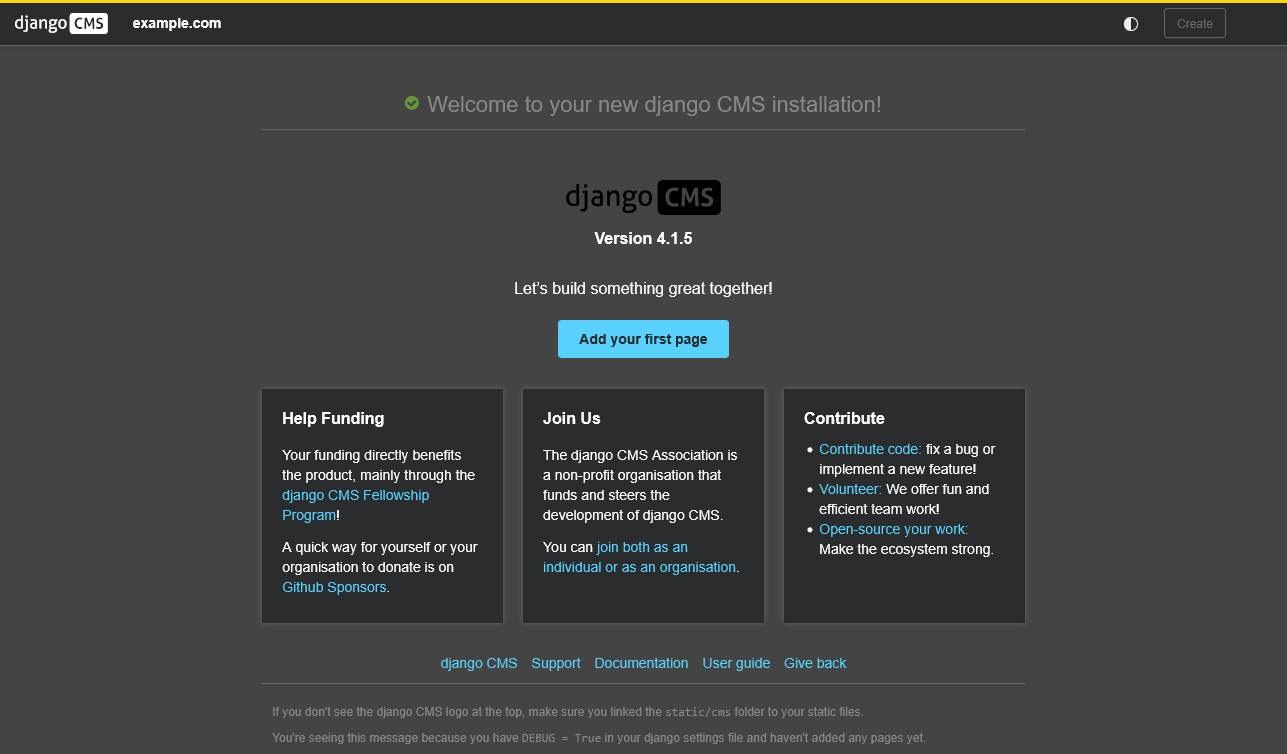
Task: Click the static/cms code text
Action: pyautogui.click(x=698, y=712)
